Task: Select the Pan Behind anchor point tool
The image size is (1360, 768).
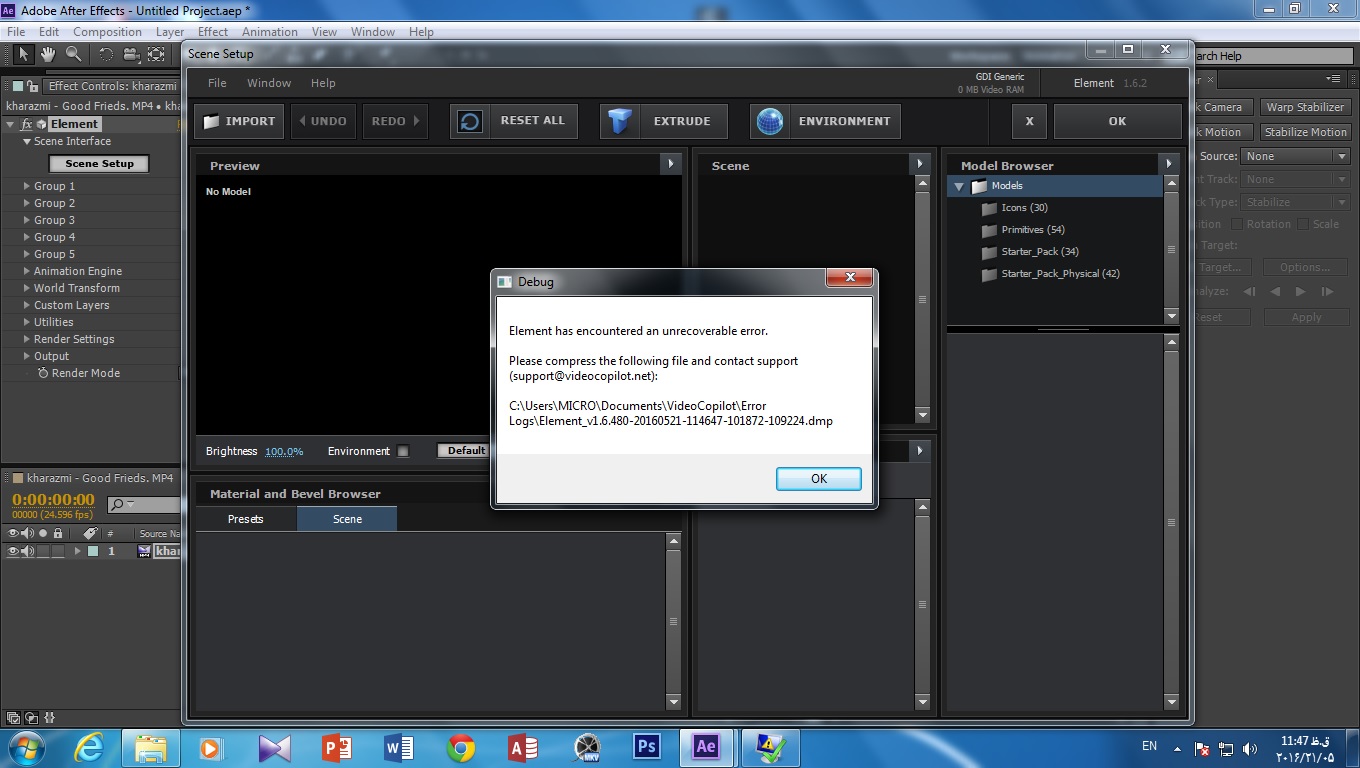Action: (157, 54)
